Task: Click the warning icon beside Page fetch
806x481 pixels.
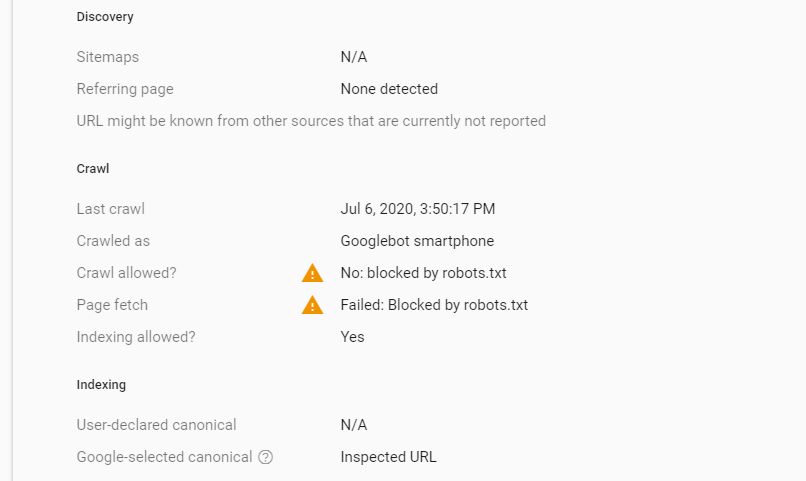Action: [313, 305]
